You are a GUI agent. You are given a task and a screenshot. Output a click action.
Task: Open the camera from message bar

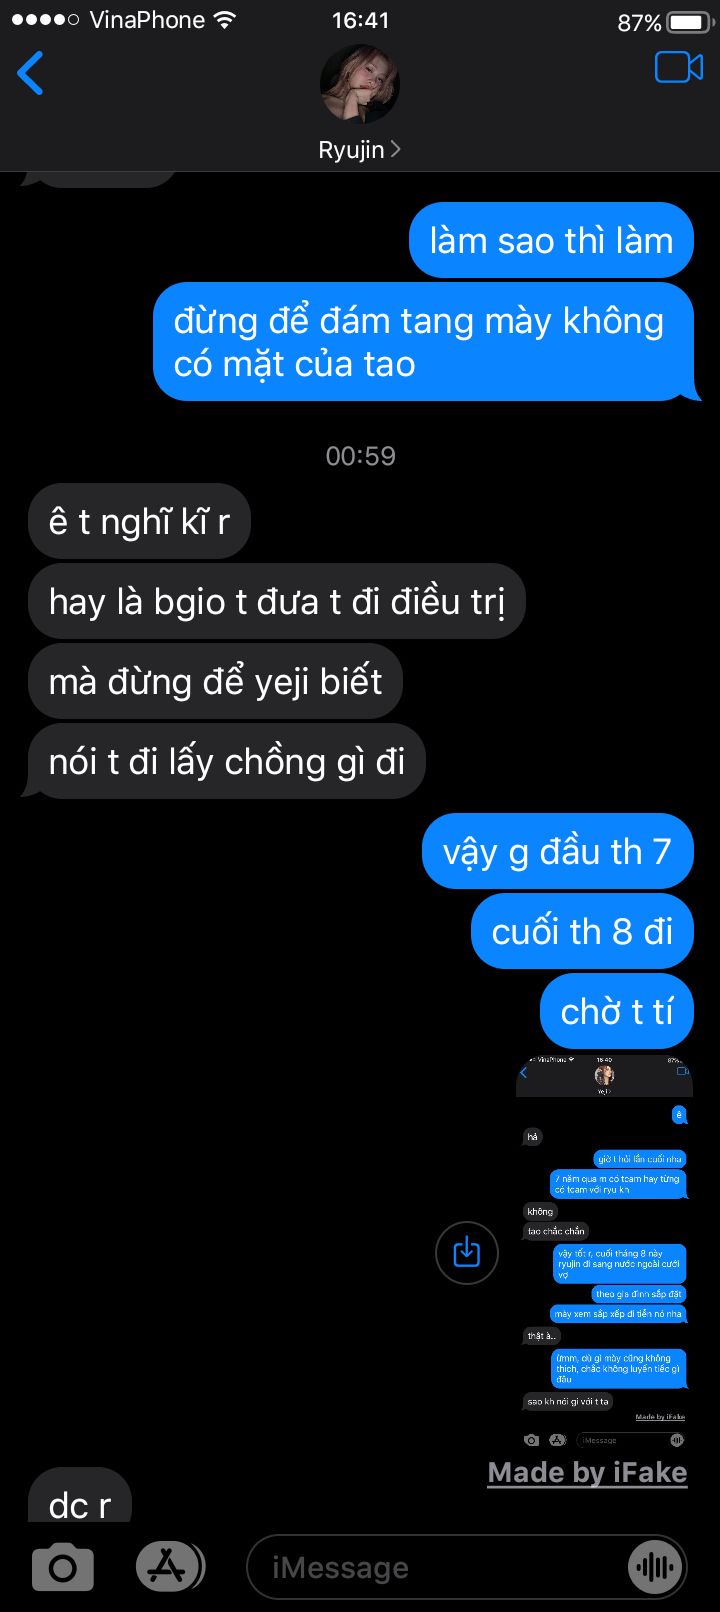coord(63,1567)
